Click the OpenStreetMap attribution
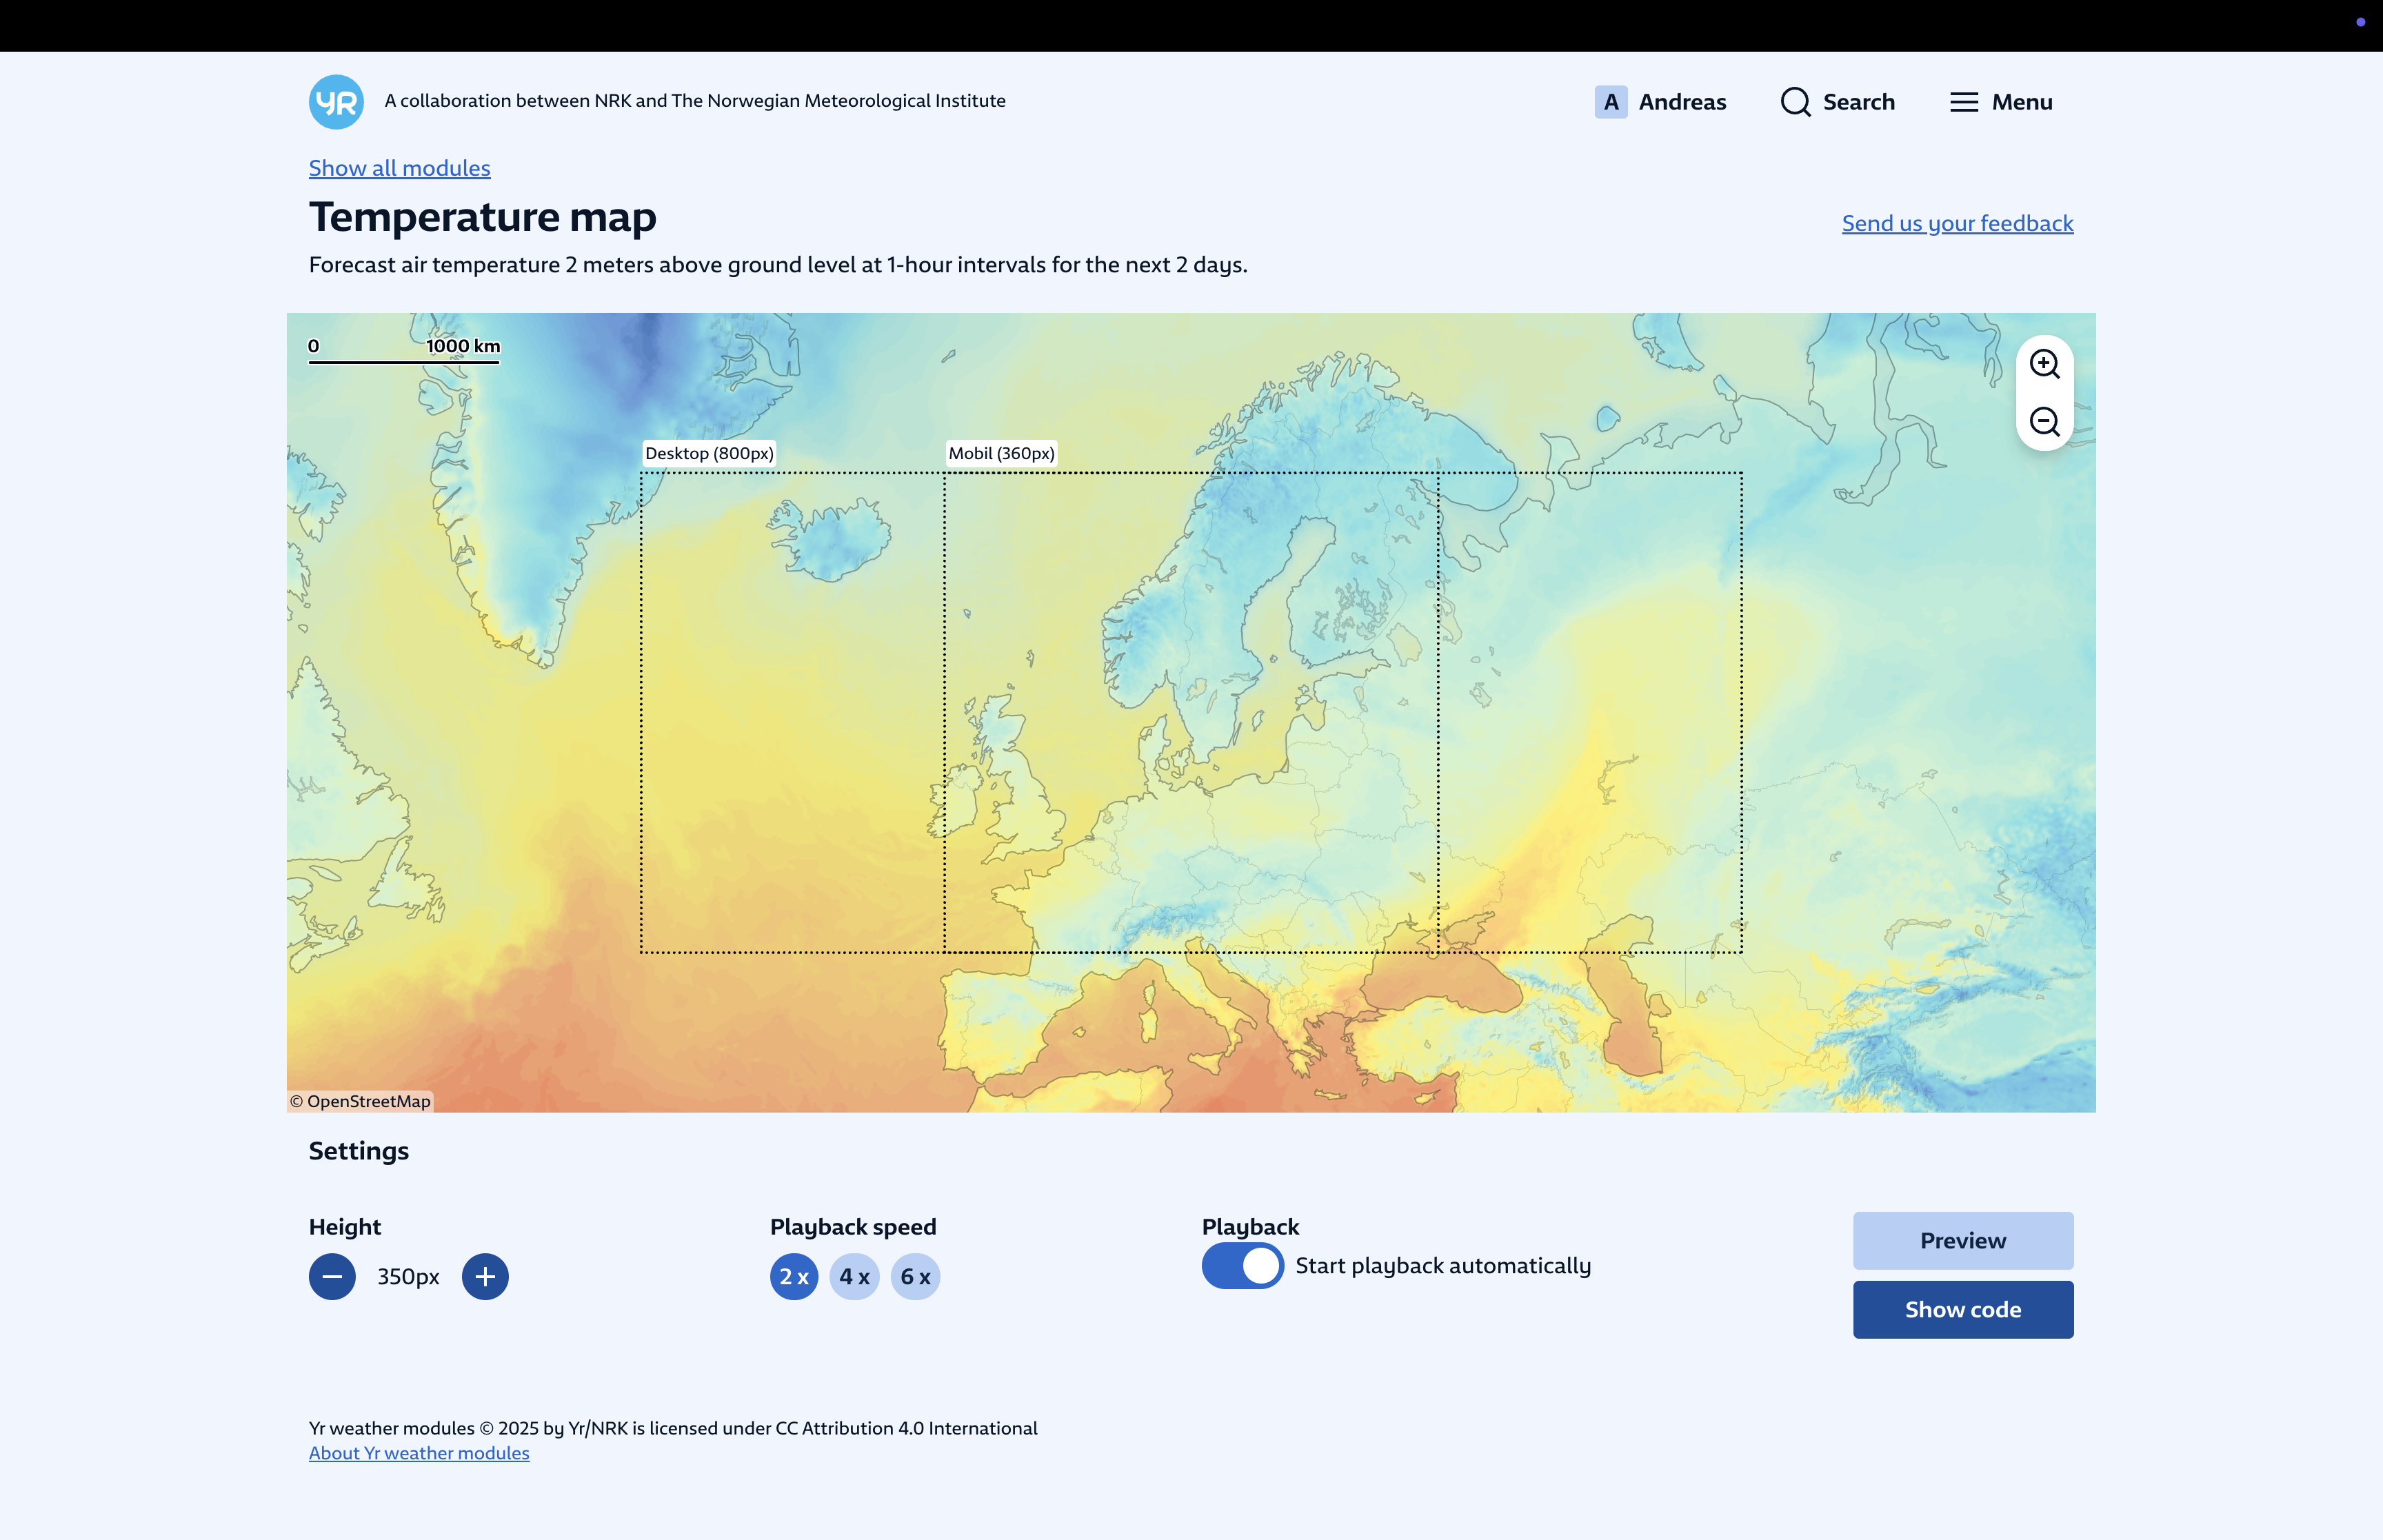The height and width of the screenshot is (1540, 2383). [361, 1101]
